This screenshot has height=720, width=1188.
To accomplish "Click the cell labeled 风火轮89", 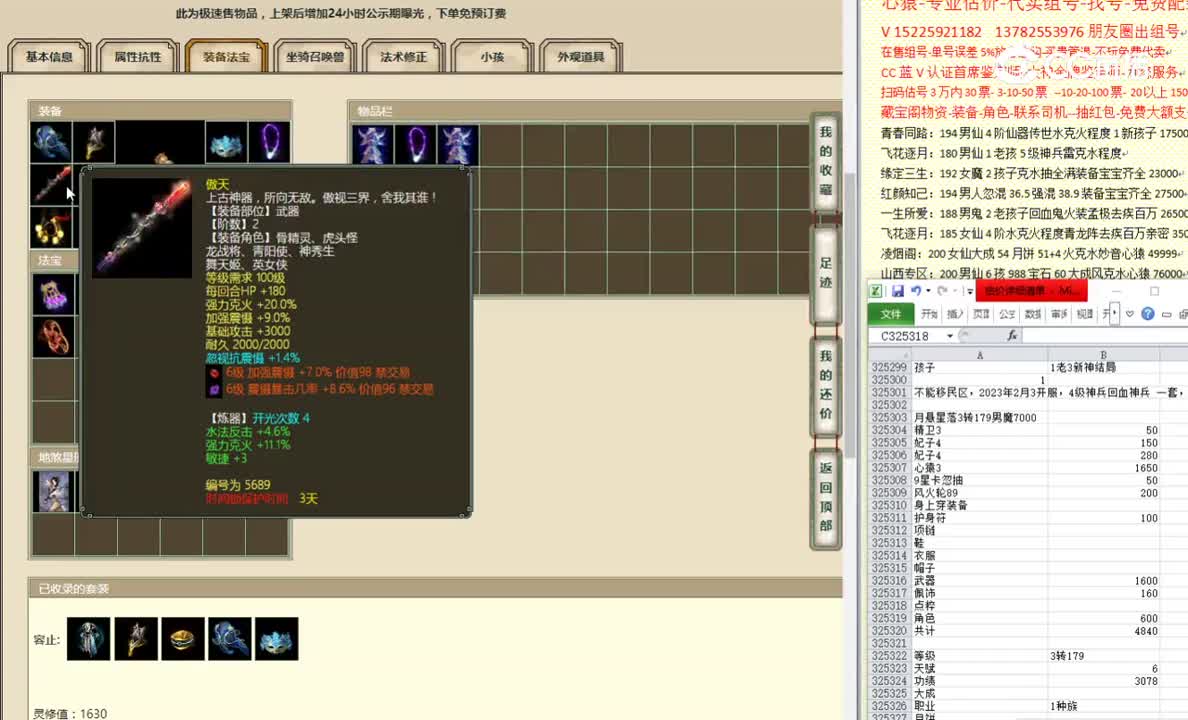I will [980, 493].
